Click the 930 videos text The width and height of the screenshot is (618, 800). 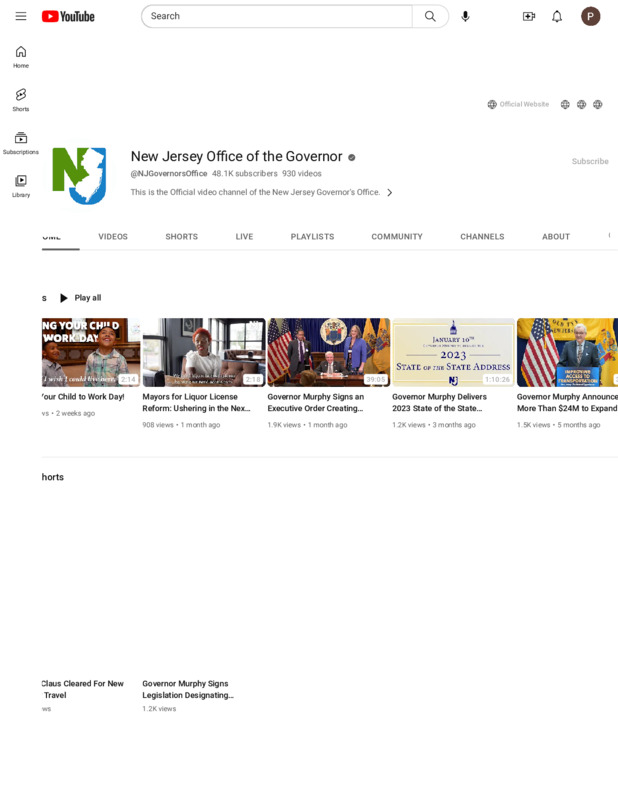[x=302, y=173]
